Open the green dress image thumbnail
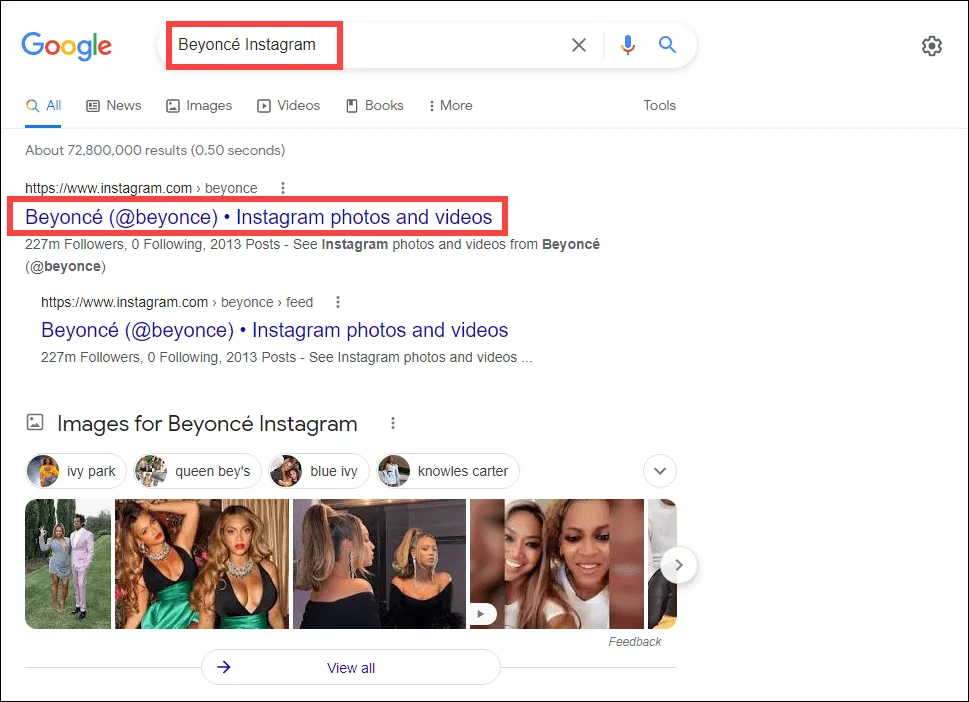 (201, 564)
